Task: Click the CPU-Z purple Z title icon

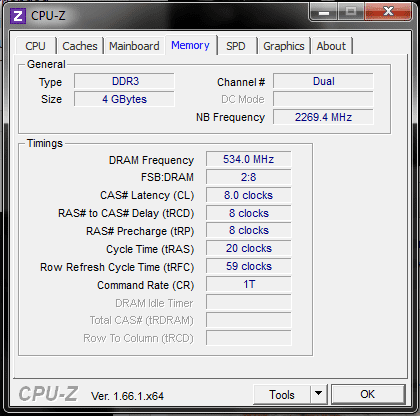Action: click(18, 16)
